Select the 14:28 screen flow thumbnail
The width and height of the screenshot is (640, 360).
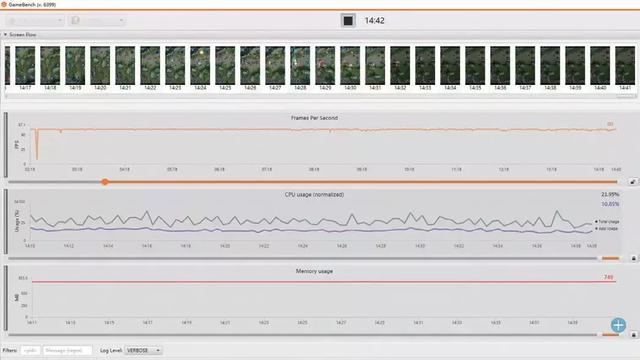pos(300,65)
